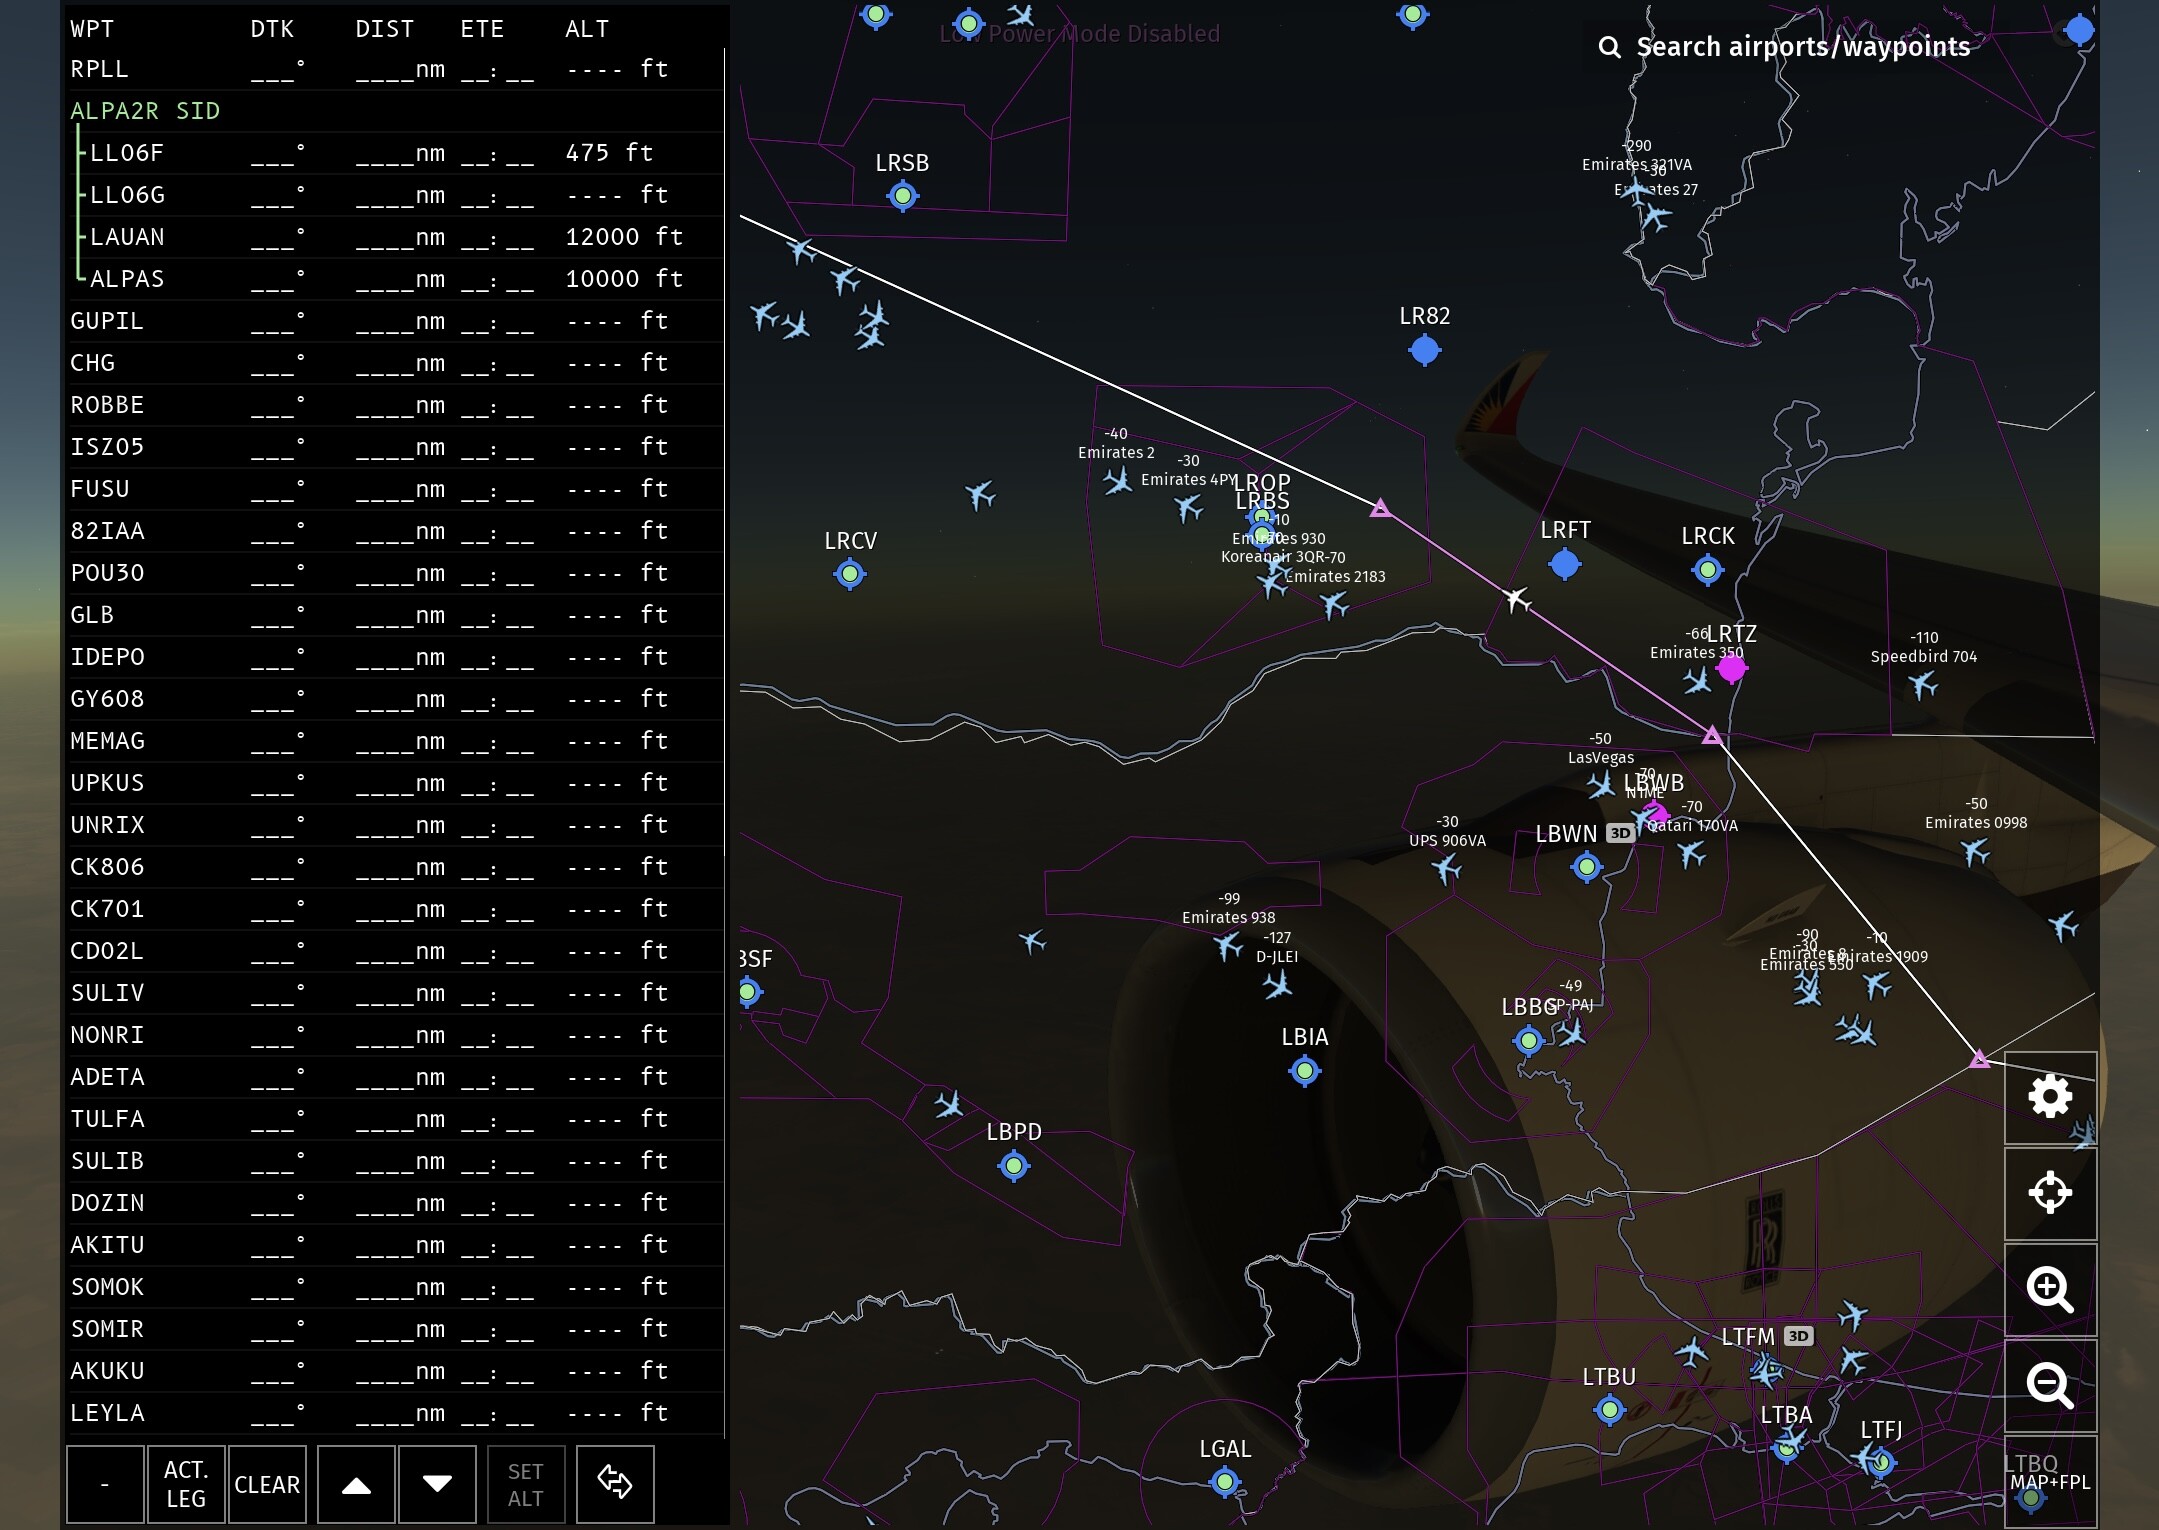Collapse the ALPA2R SID procedure

coord(145,111)
